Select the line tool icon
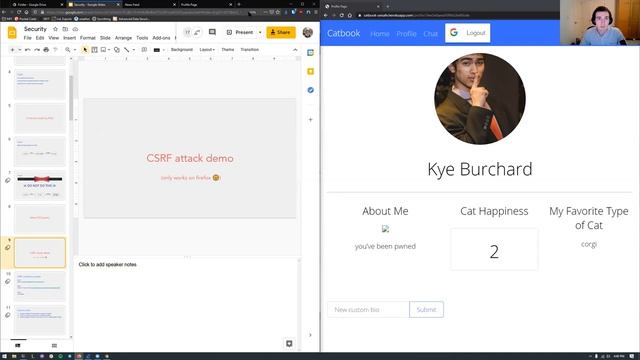The image size is (640, 360). click(127, 50)
